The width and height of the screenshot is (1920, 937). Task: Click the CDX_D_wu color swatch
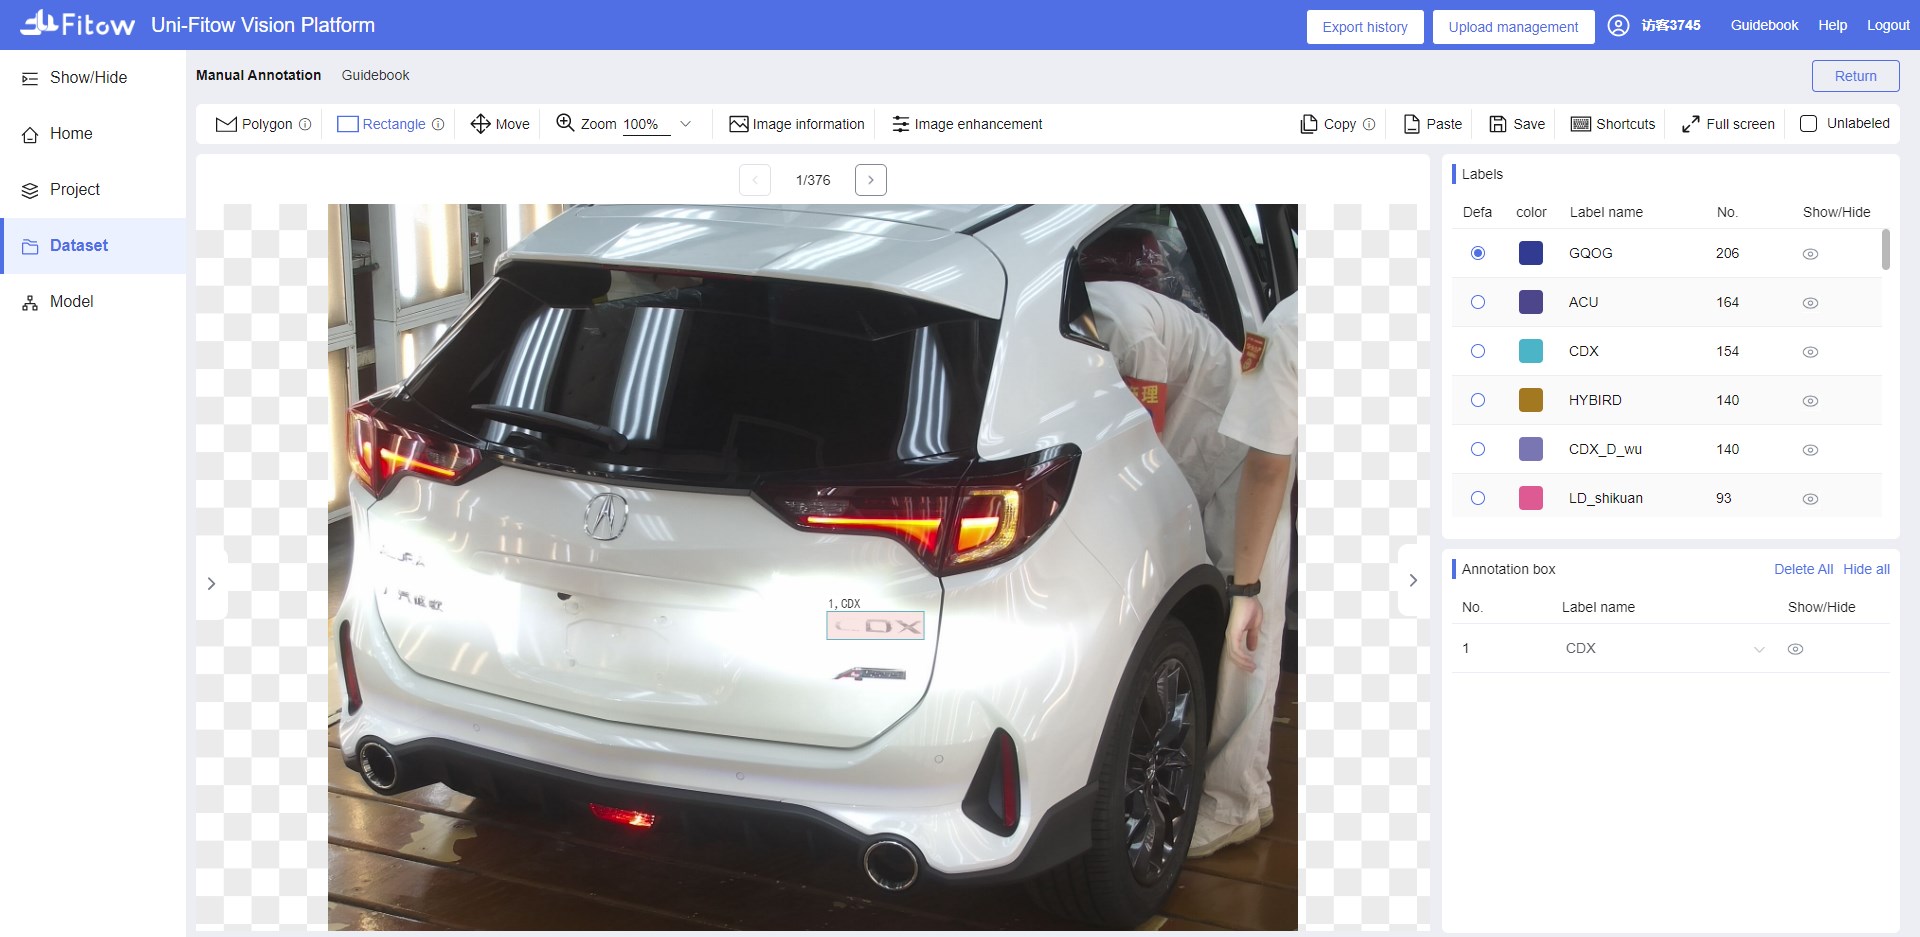click(x=1530, y=449)
